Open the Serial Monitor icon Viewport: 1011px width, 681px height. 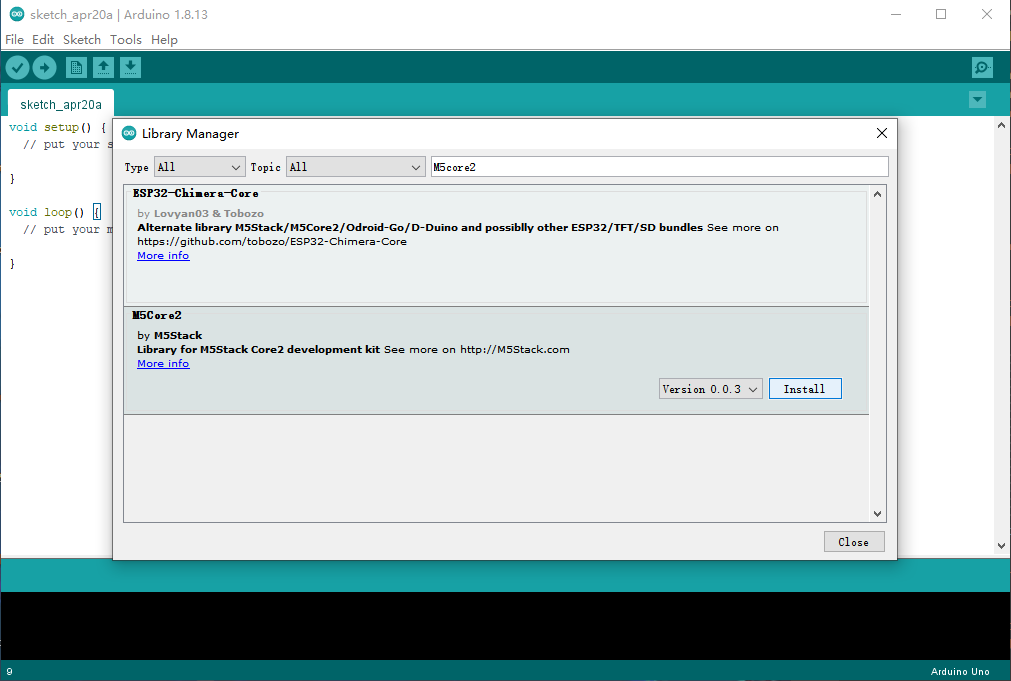click(982, 67)
